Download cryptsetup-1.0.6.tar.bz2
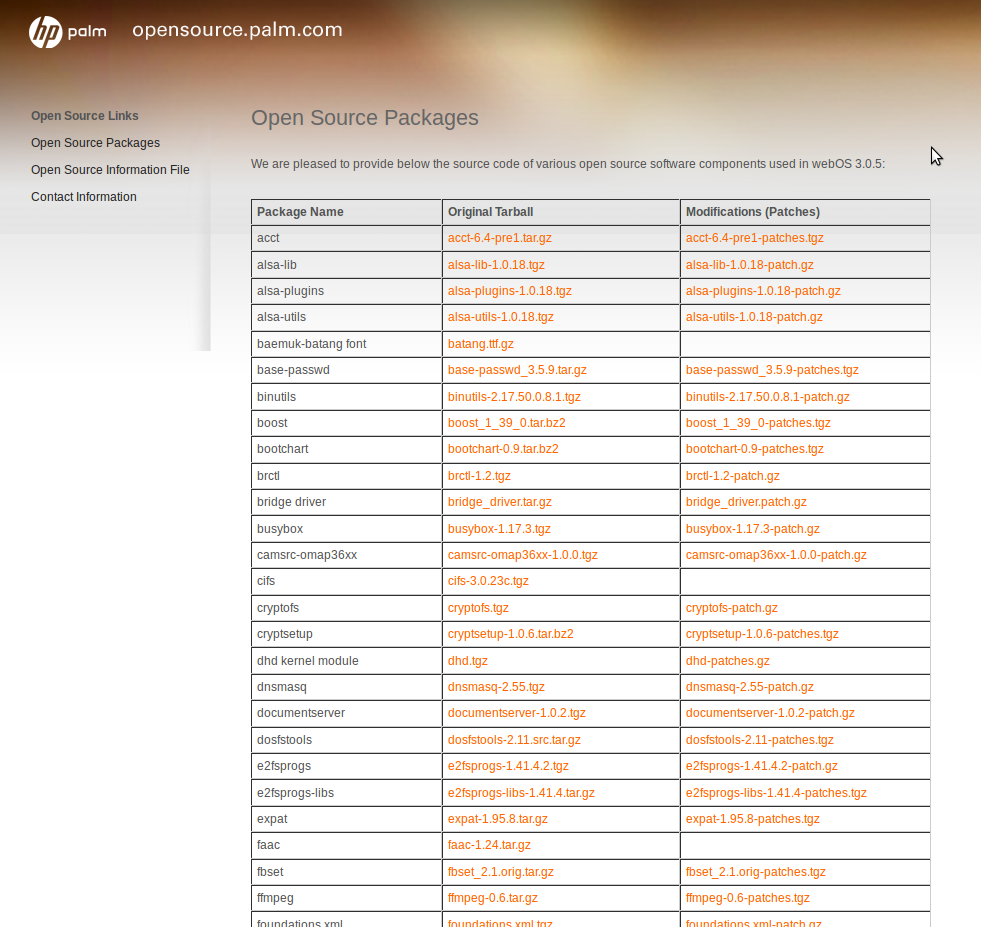Viewport: 981px width, 927px height. (511, 634)
